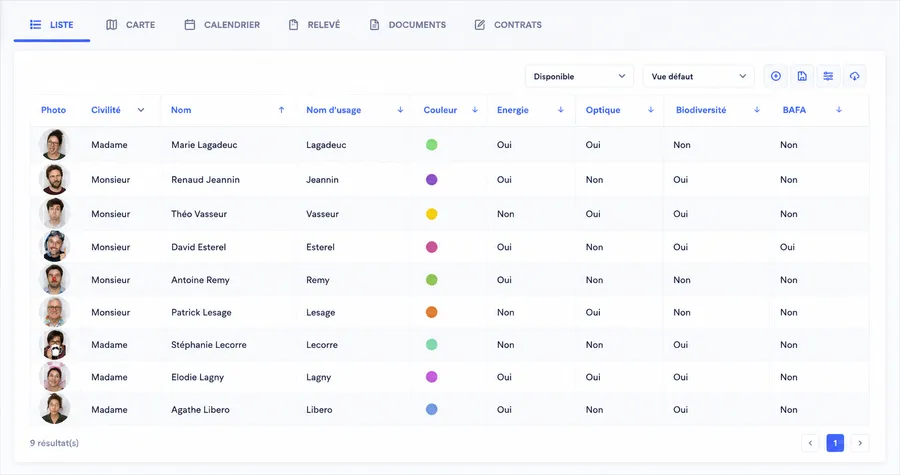Click the 9 résultat(s) count text
Image resolution: width=900 pixels, height=475 pixels.
coord(54,443)
